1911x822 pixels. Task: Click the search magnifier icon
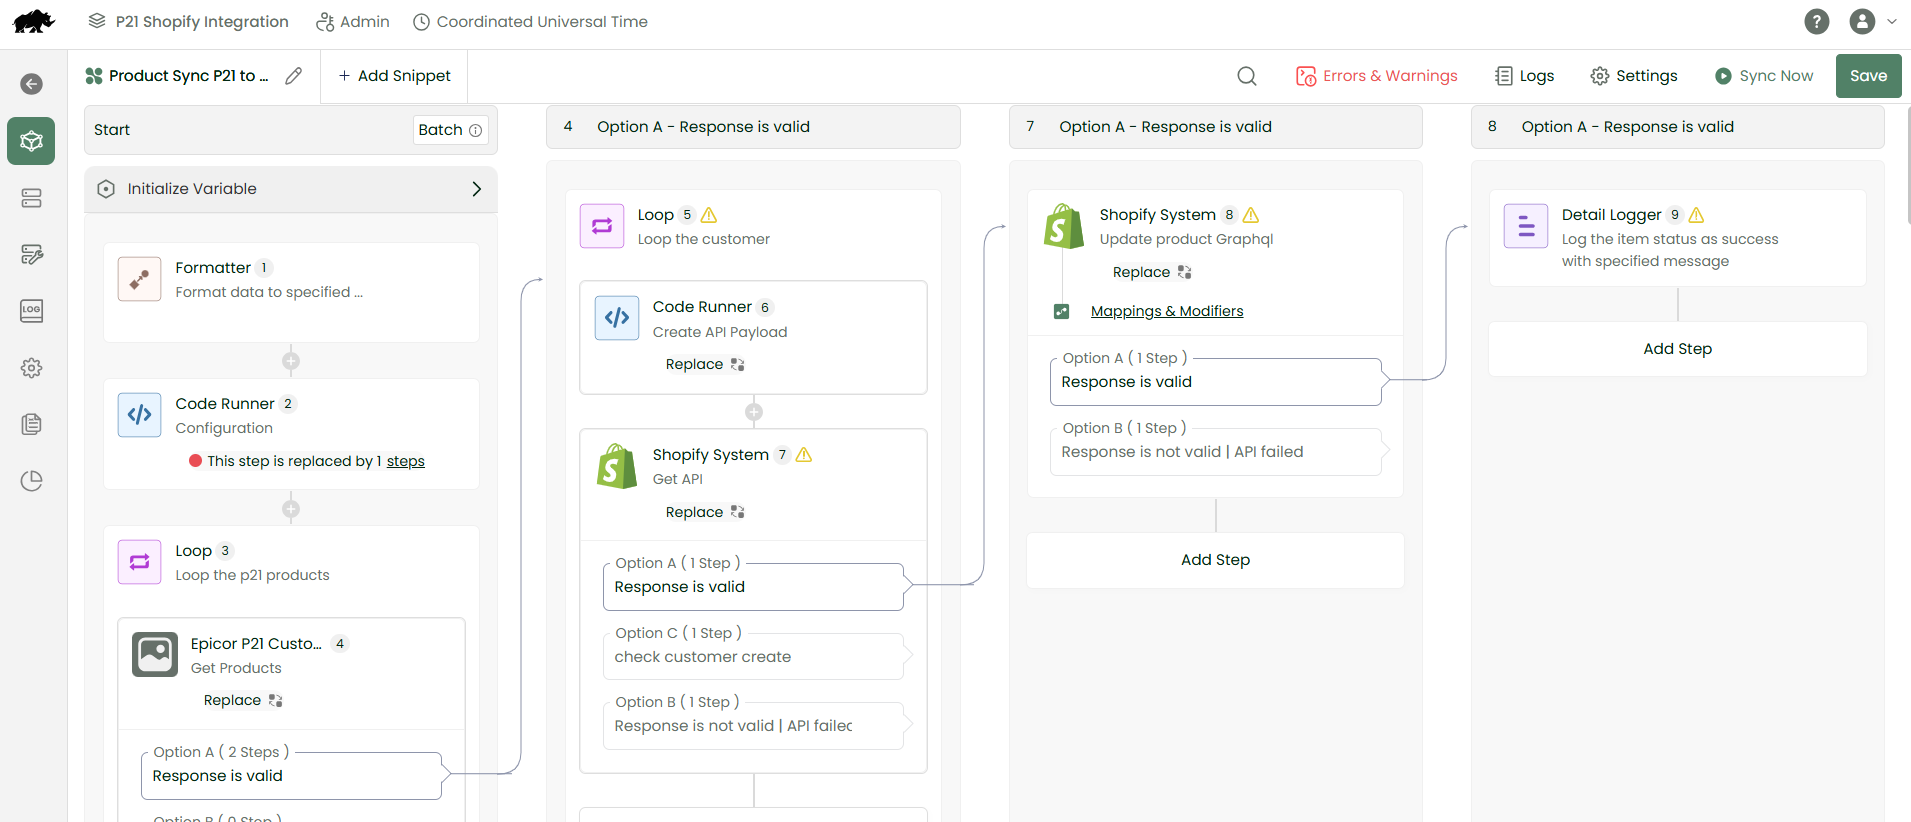tap(1247, 76)
